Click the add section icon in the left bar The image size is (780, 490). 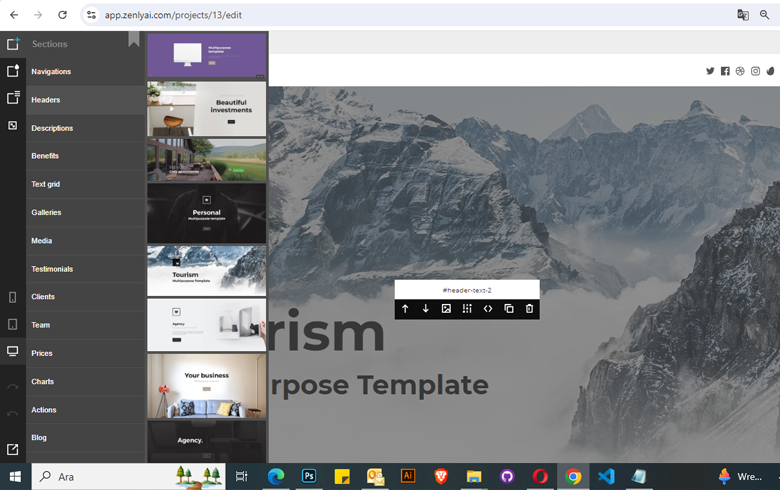[13, 44]
